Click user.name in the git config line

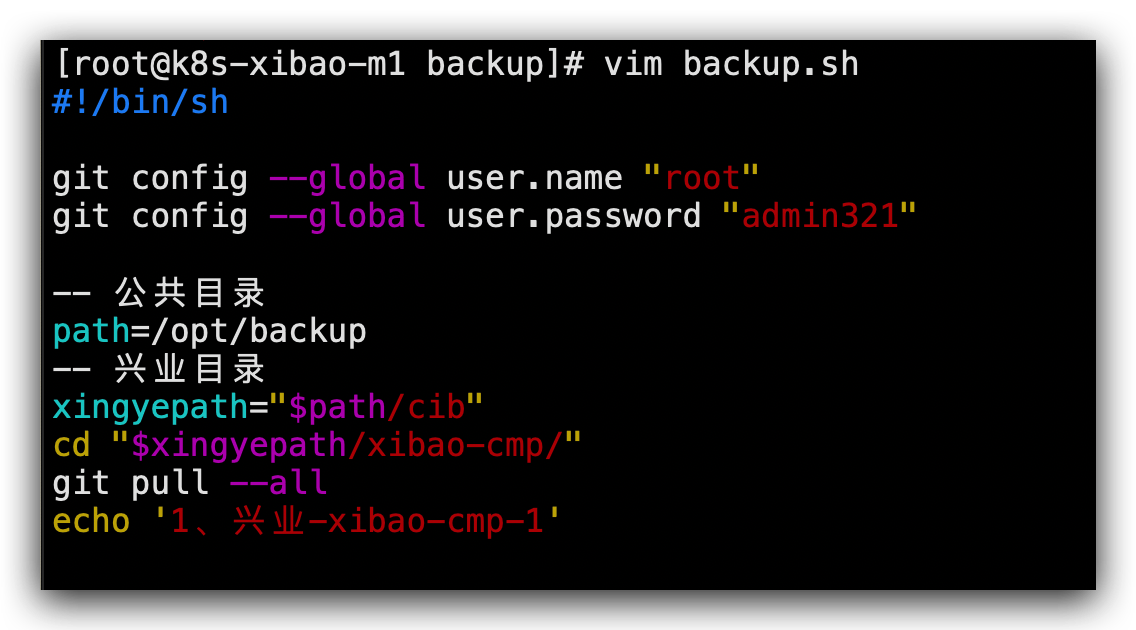534,179
